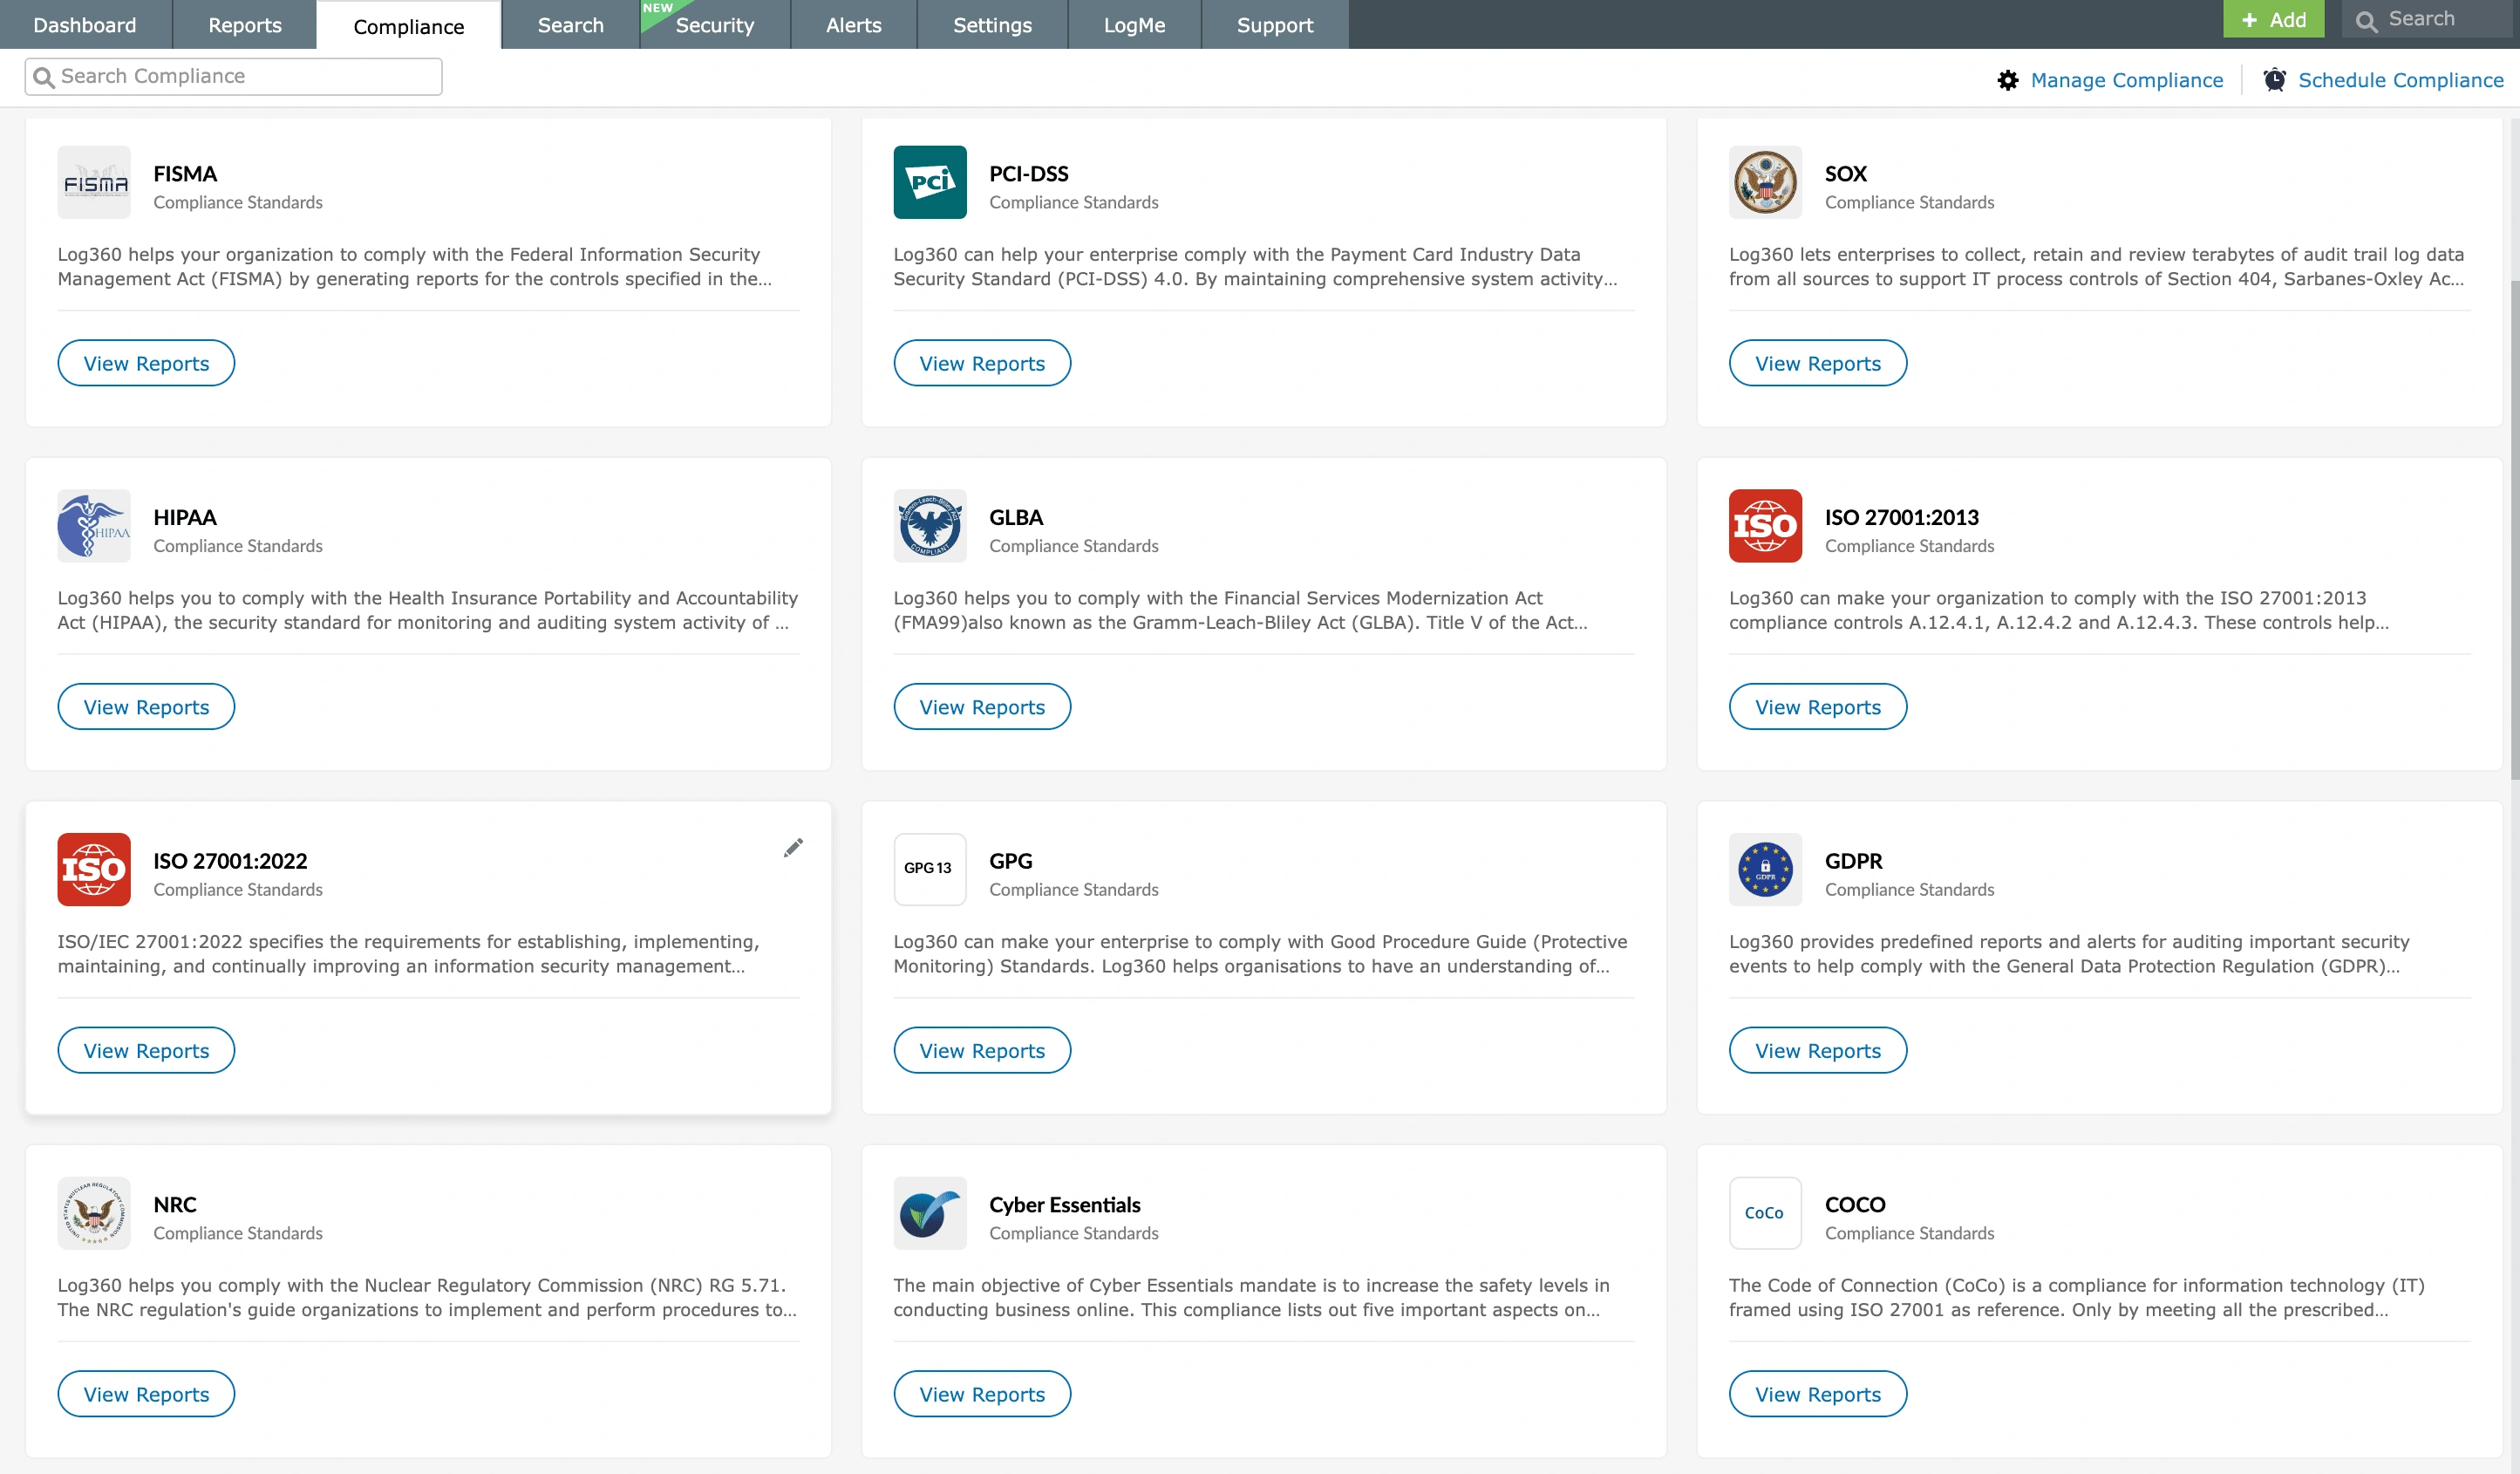This screenshot has width=2520, height=1474.
Task: Open the Security tab marked NEW
Action: [715, 25]
